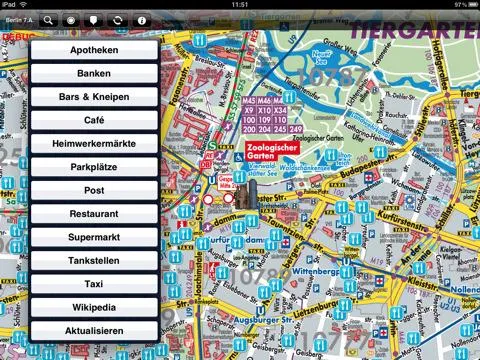This screenshot has width=480, height=360.
Task: Tap the 11:51 clock in status bar
Action: tap(240, 4)
